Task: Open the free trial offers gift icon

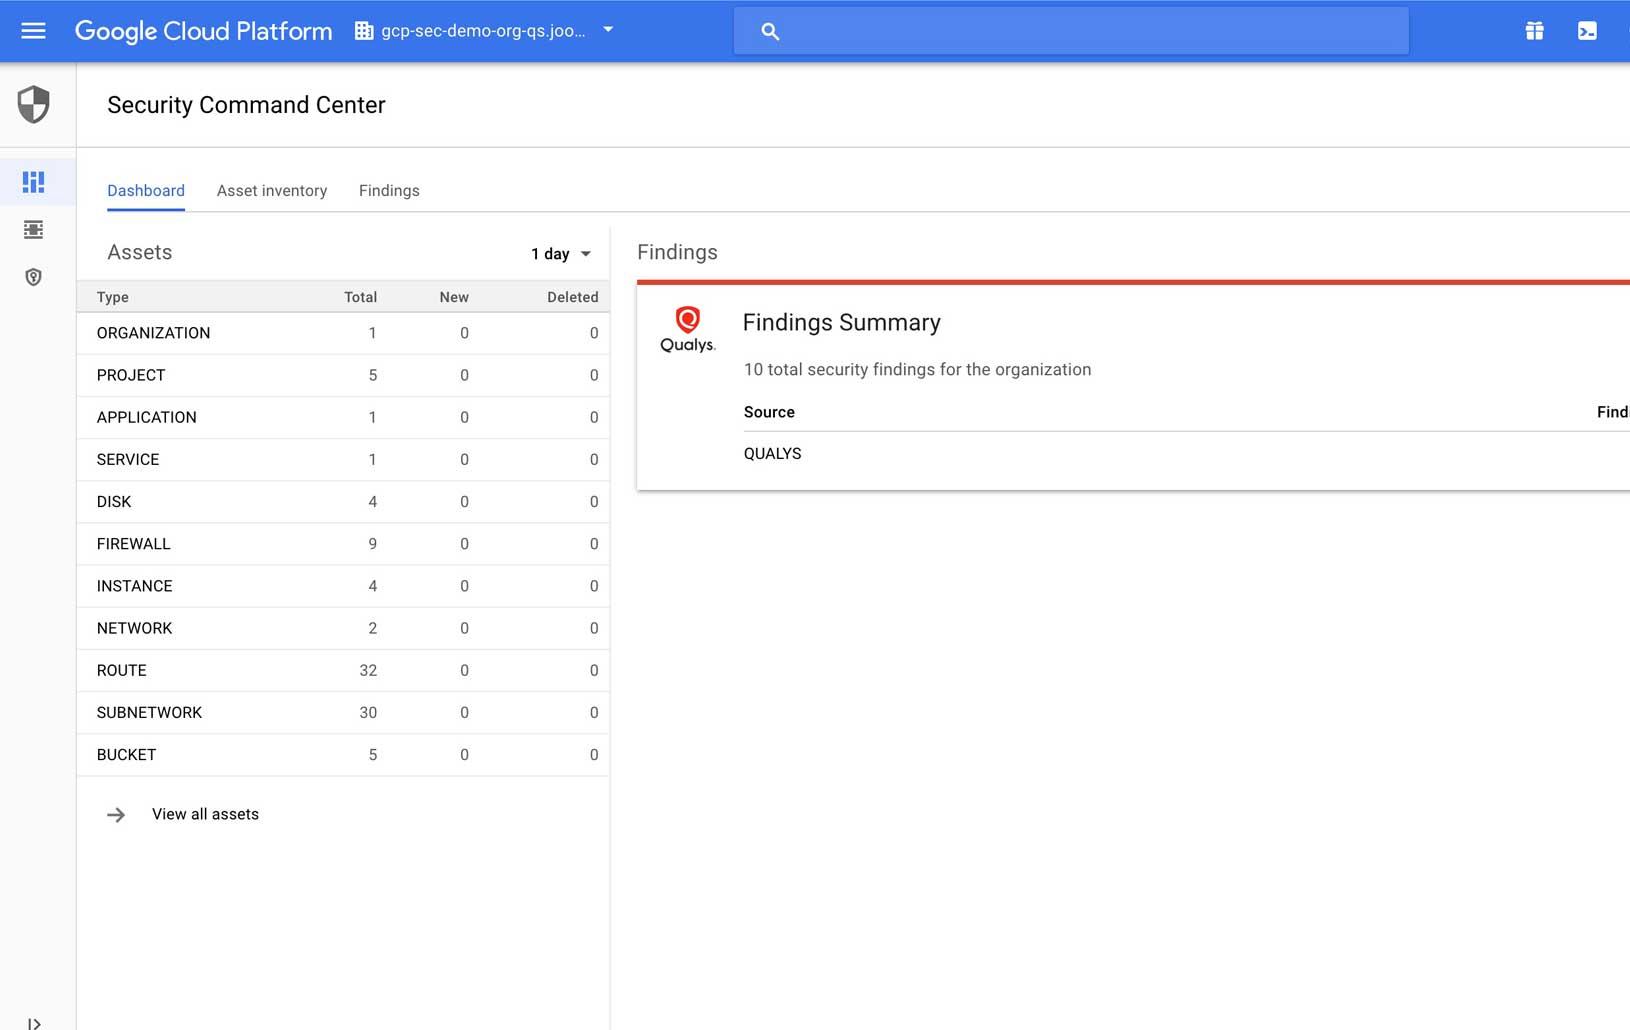Action: coord(1536,30)
